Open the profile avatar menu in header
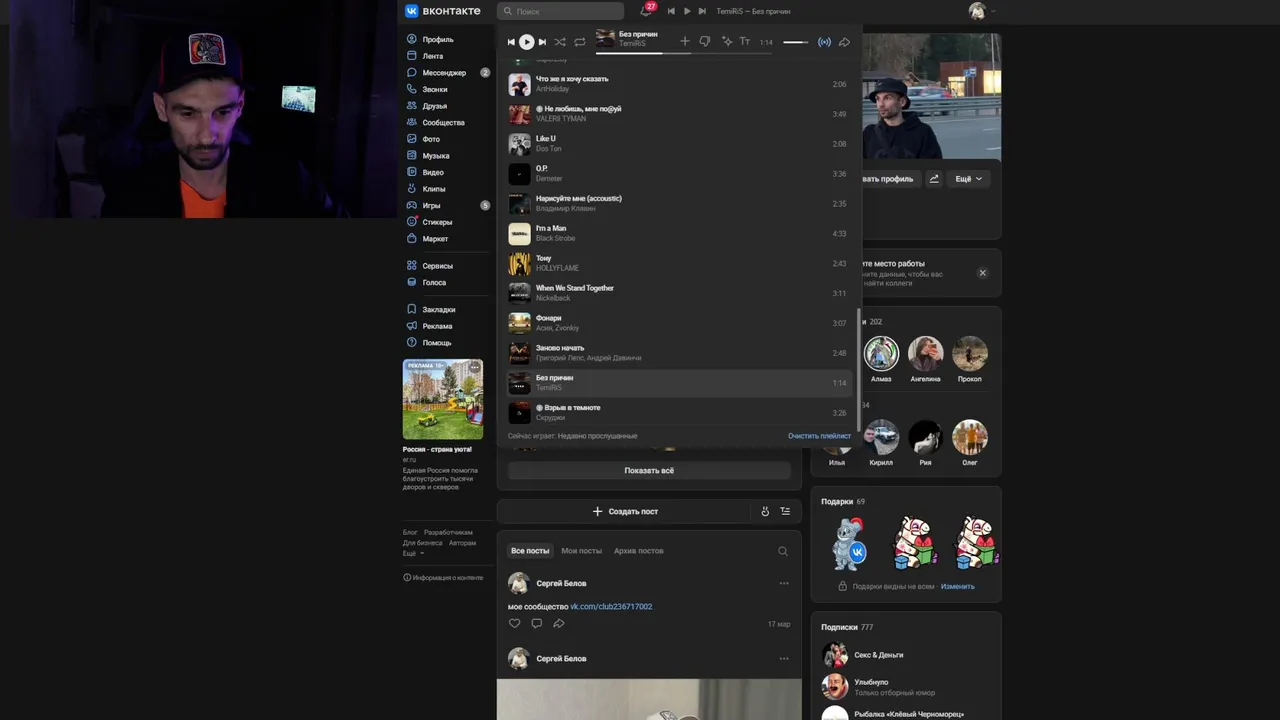This screenshot has height=720, width=1280. pyautogui.click(x=981, y=11)
